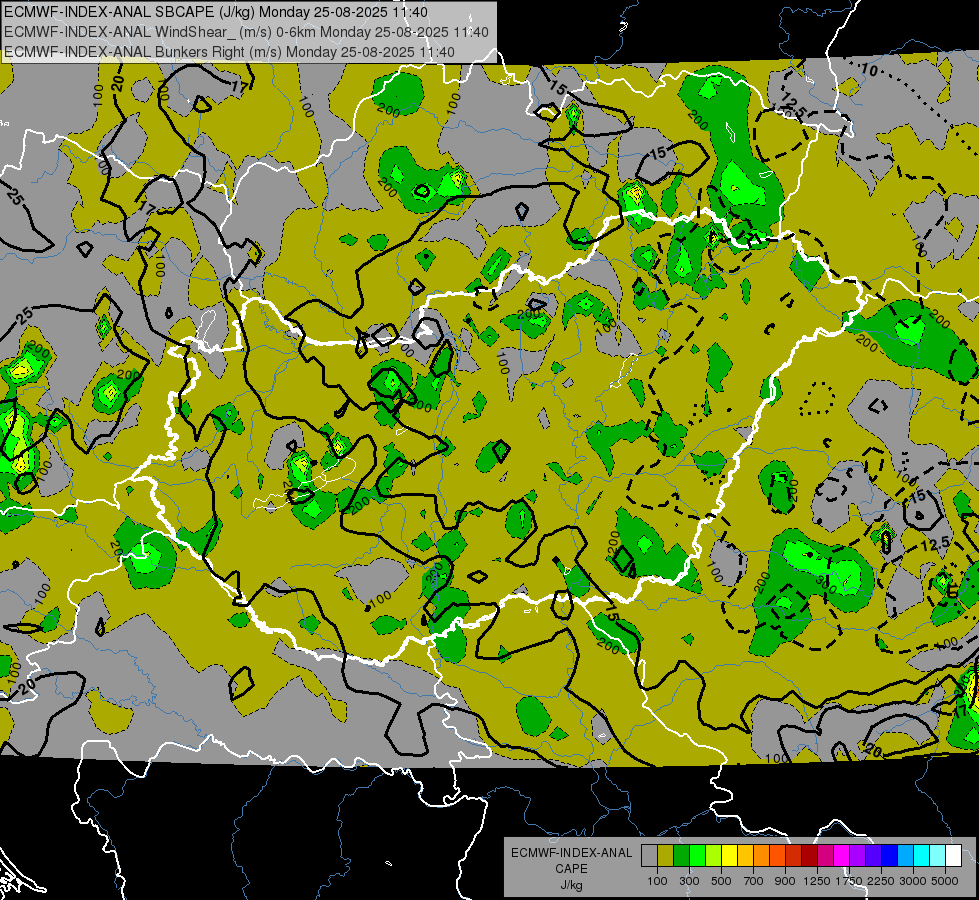Screen dimensions: 979x900
Task: Click the J/kg unit label in legend
Action: pos(571,885)
